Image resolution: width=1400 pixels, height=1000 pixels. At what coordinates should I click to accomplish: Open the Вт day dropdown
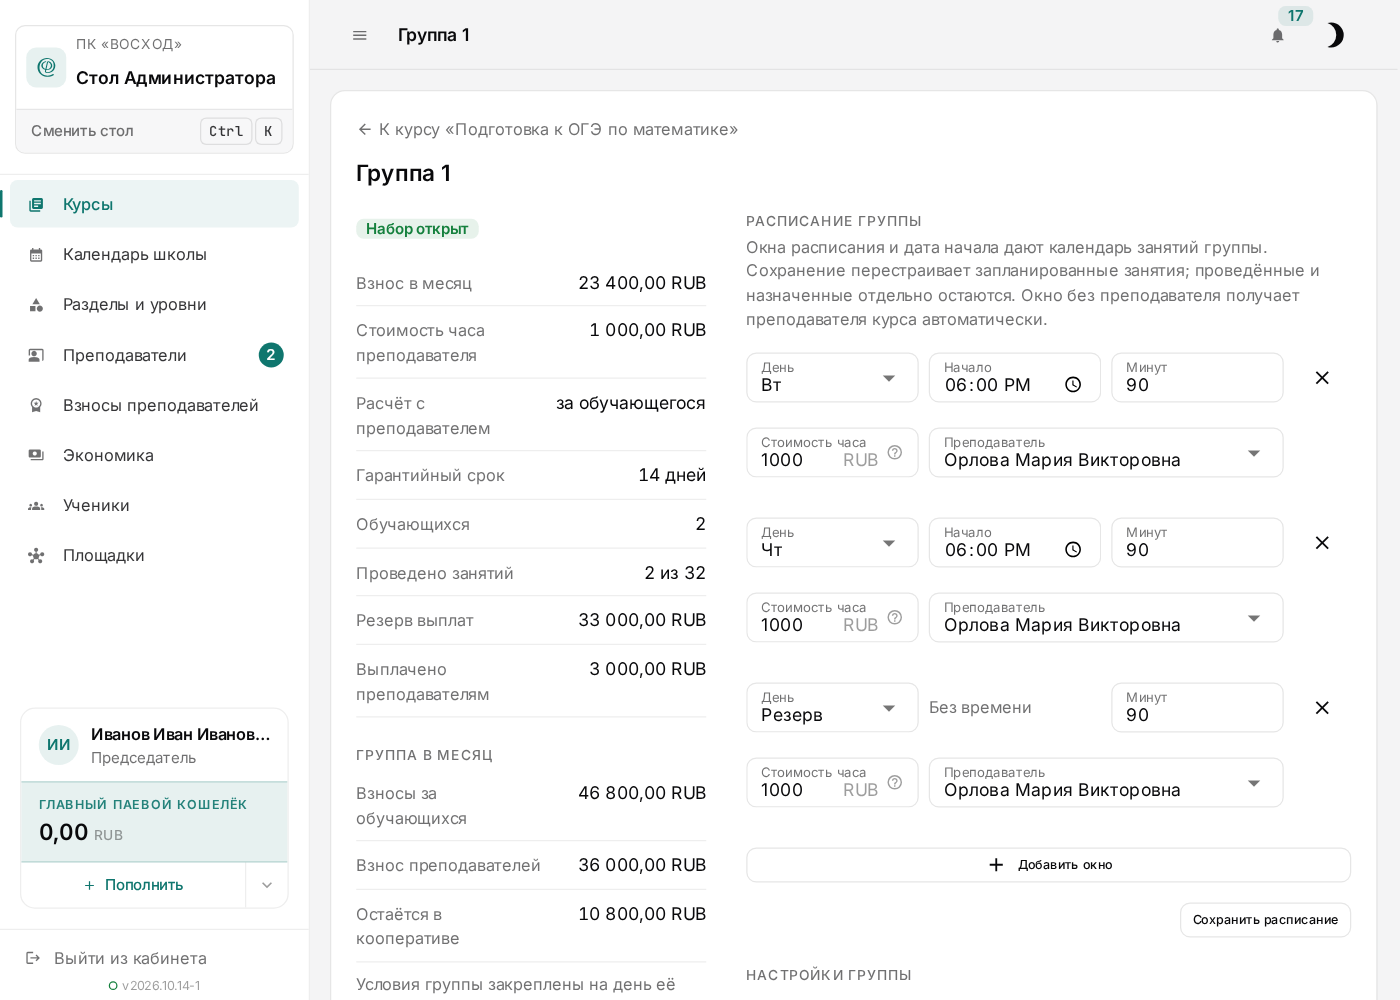pyautogui.click(x=832, y=378)
